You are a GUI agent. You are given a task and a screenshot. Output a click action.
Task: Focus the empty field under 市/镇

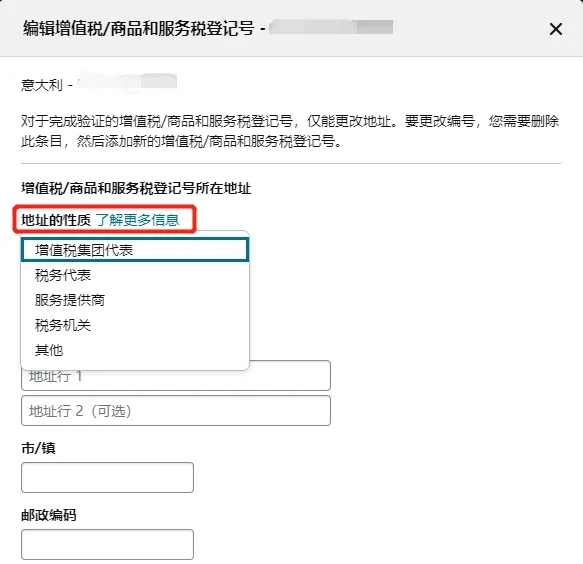pyautogui.click(x=107, y=477)
